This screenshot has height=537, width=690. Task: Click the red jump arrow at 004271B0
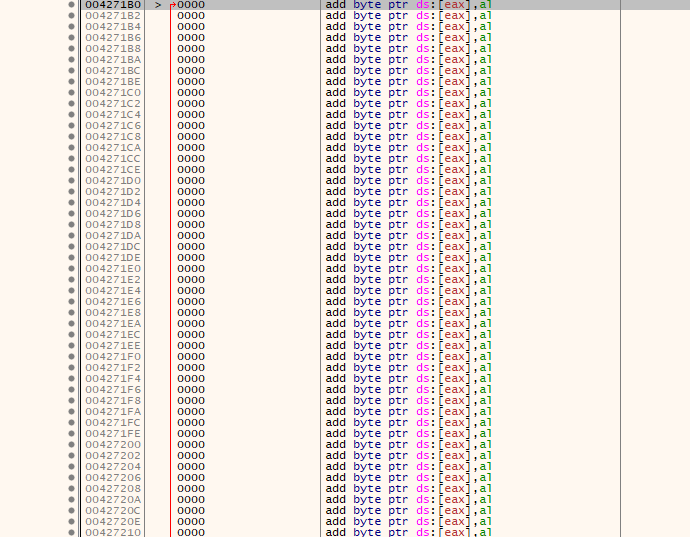pos(172,5)
